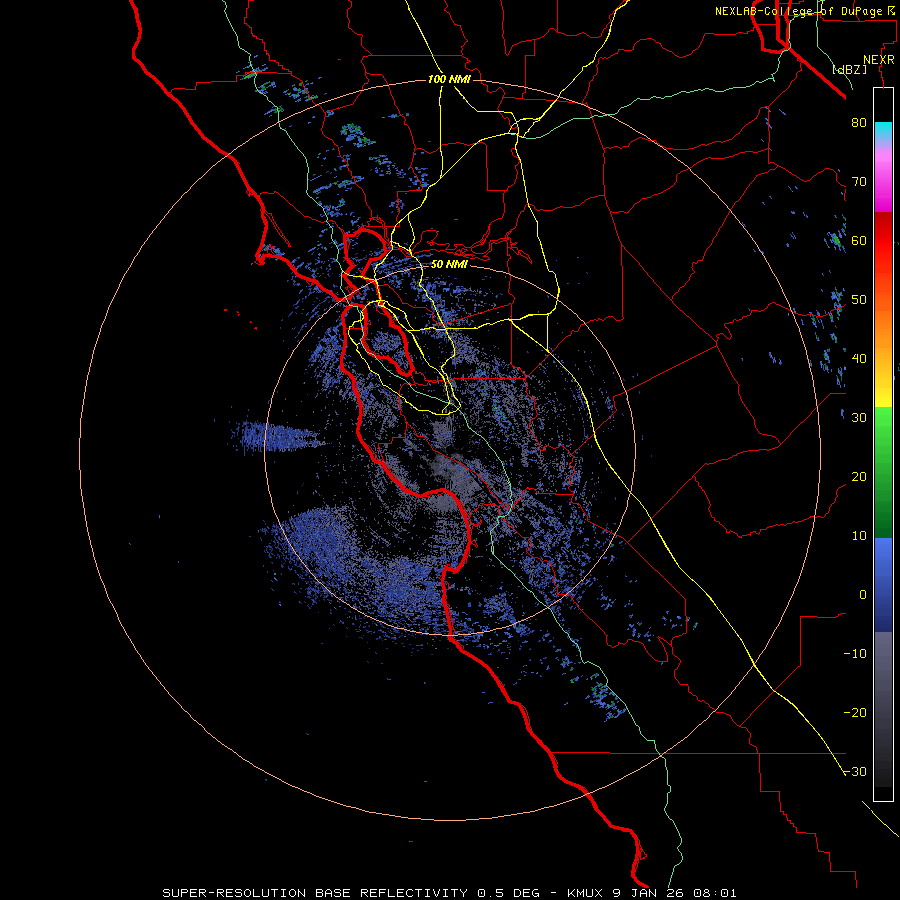Screen dimensions: 900x900
Task: Click the KMUX station identifier in the caption
Action: pos(586,893)
